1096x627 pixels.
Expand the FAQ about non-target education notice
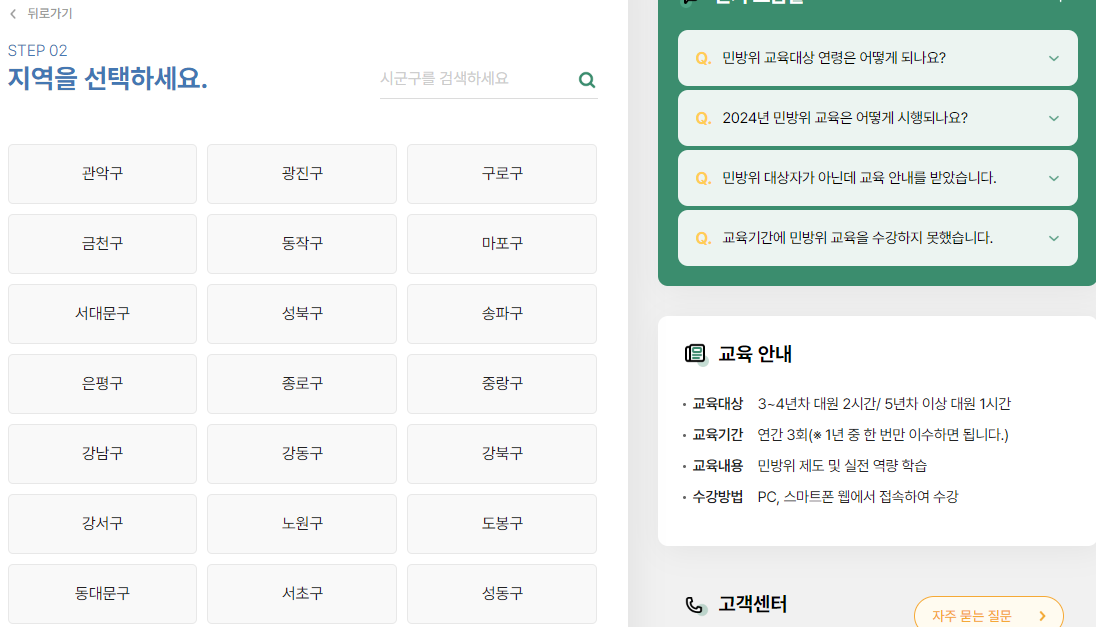(x=877, y=178)
